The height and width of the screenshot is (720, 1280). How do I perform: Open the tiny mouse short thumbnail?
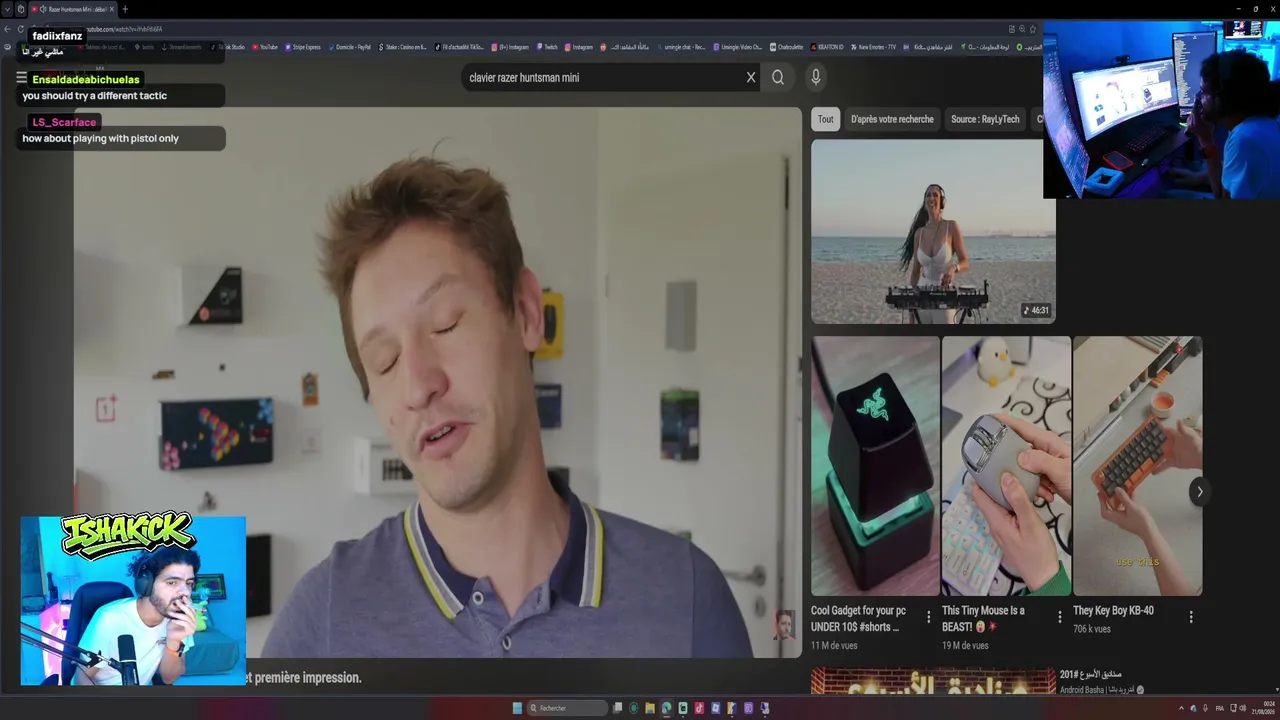[x=1006, y=466]
